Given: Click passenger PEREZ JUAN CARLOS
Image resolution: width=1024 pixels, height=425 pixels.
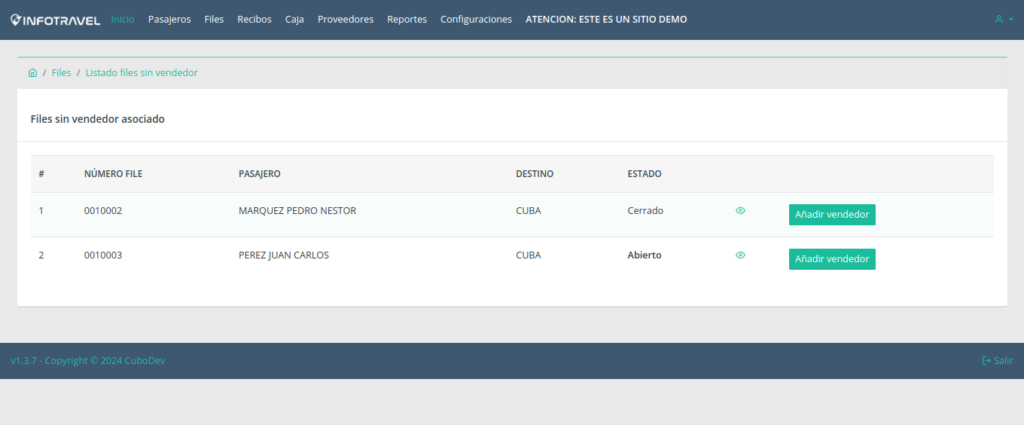Looking at the screenshot, I should (x=284, y=255).
